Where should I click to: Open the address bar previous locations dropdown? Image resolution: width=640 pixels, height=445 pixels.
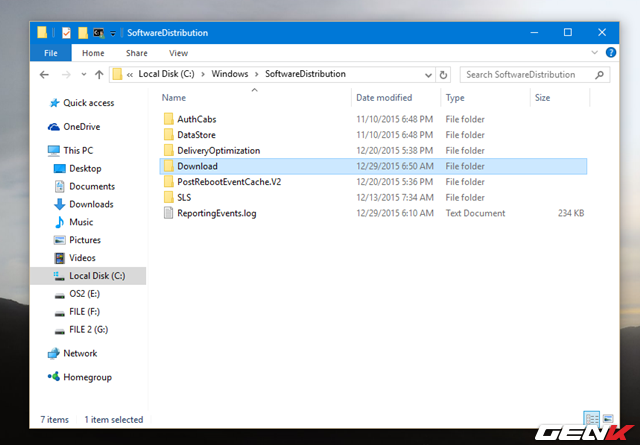point(434,74)
